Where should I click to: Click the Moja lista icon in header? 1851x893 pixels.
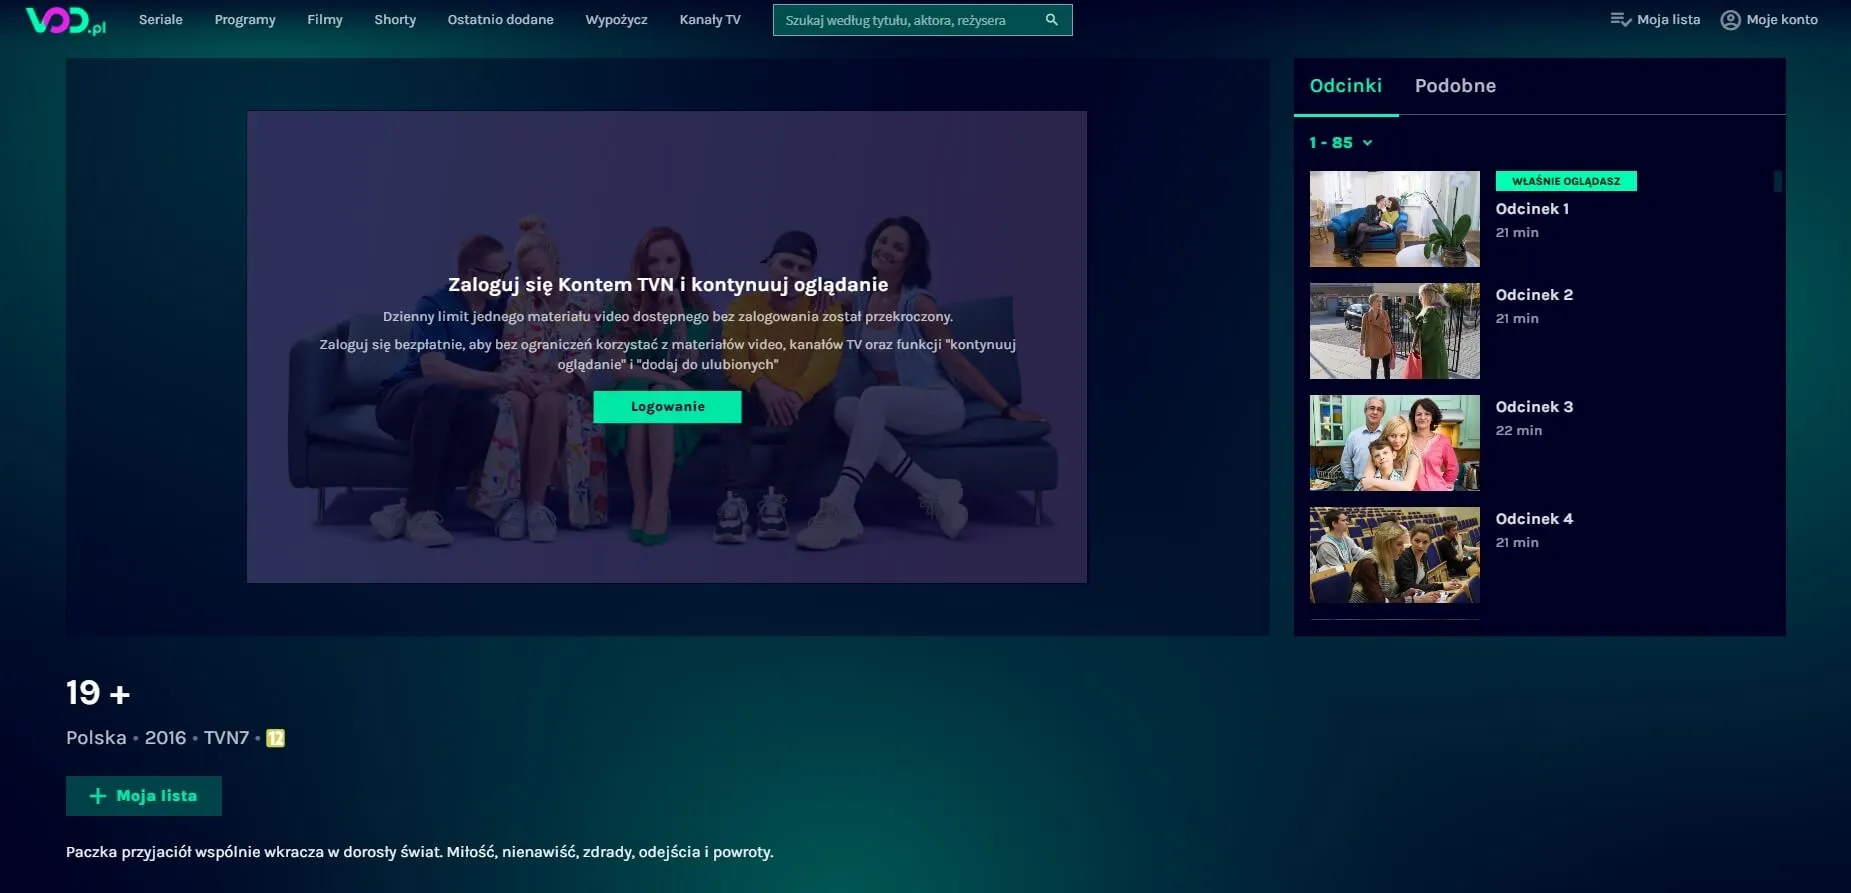pyautogui.click(x=1620, y=20)
